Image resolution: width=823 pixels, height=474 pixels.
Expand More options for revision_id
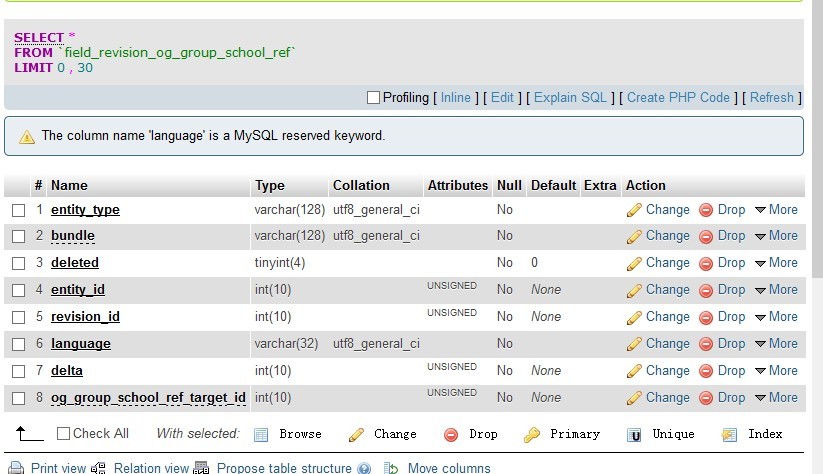point(776,317)
